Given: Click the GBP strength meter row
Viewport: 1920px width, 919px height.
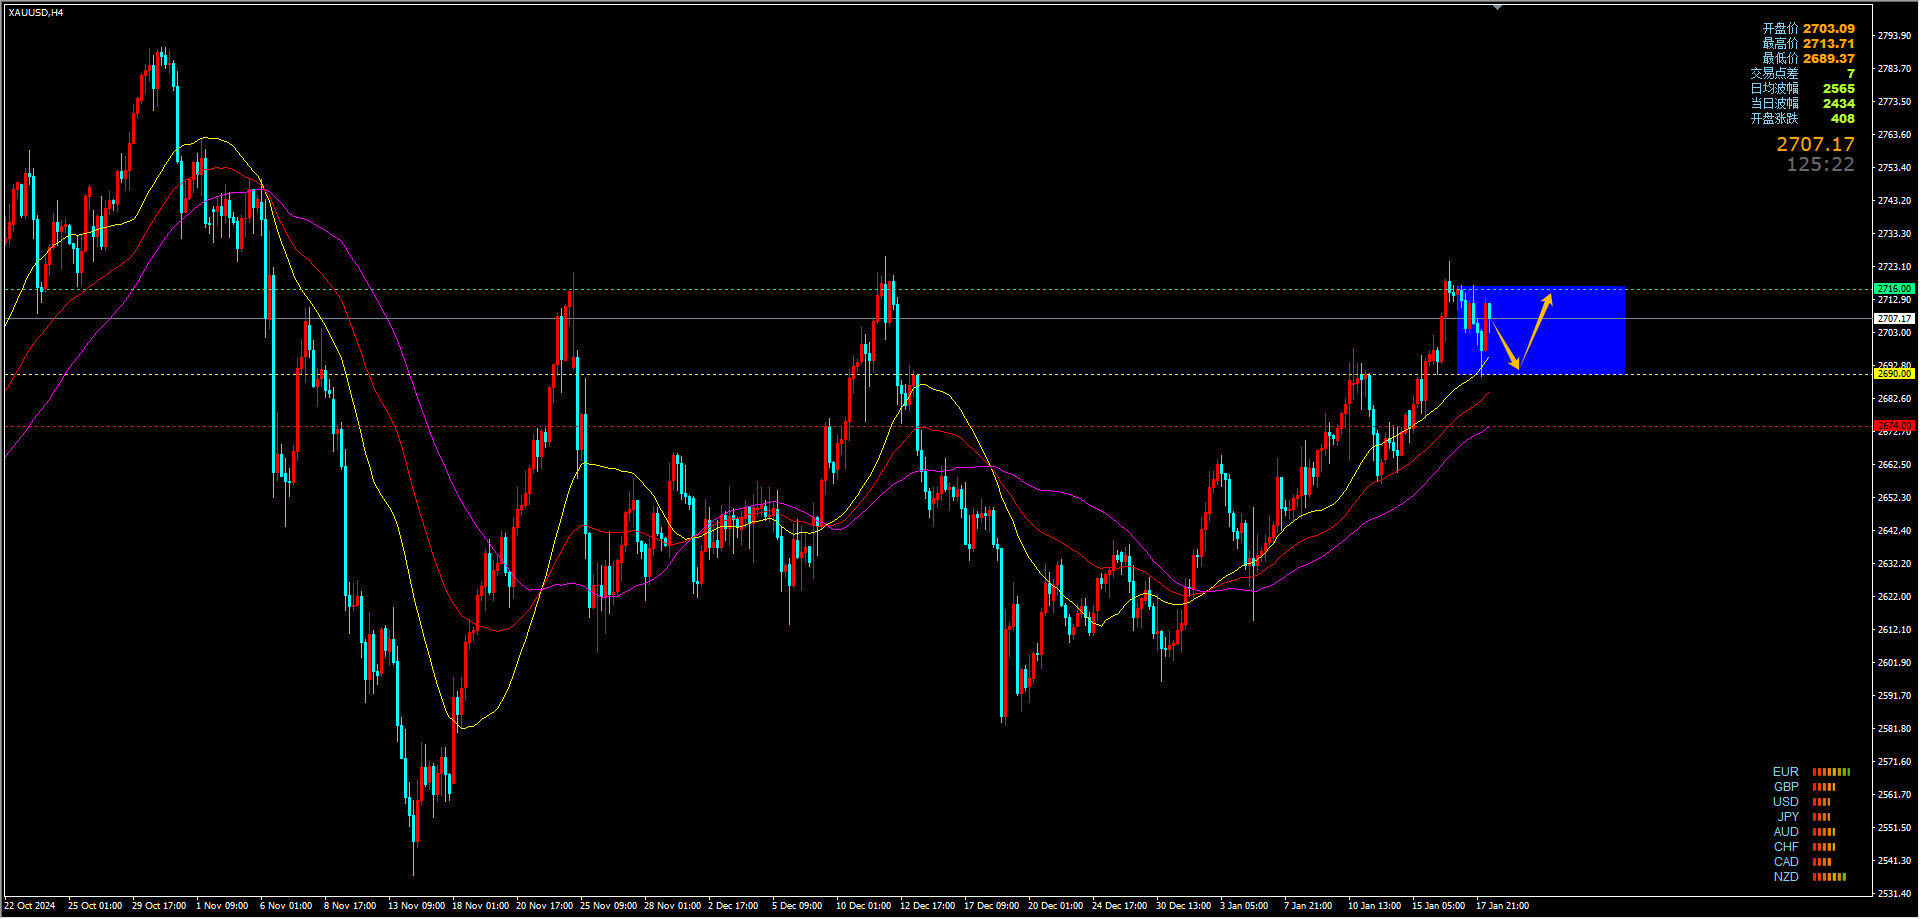Looking at the screenshot, I should coord(1804,787).
